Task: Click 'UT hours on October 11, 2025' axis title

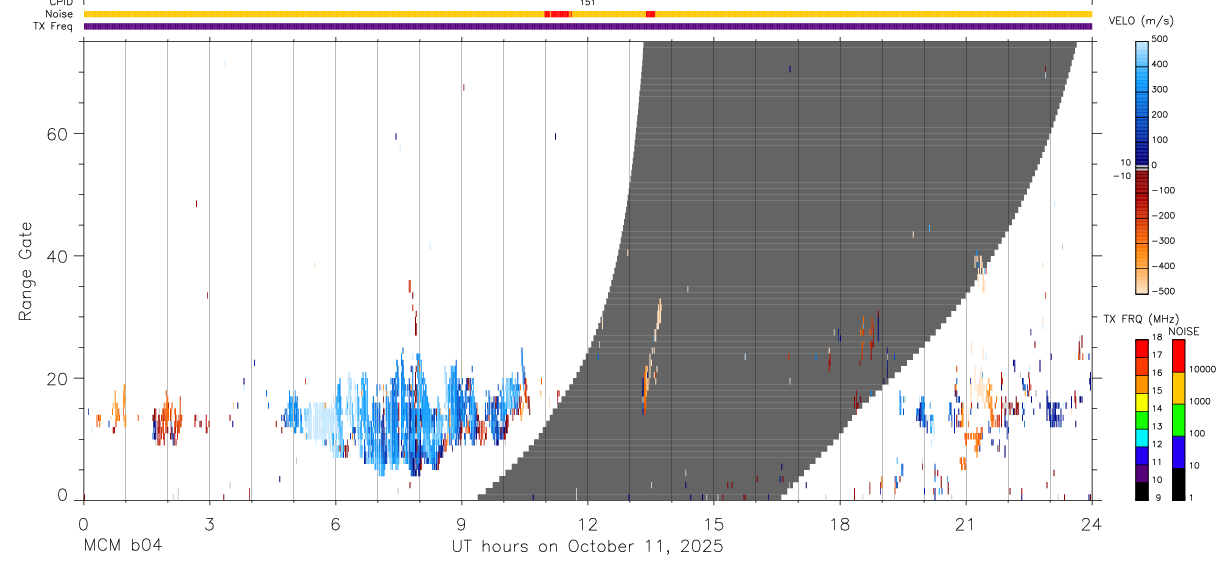Action: point(587,547)
